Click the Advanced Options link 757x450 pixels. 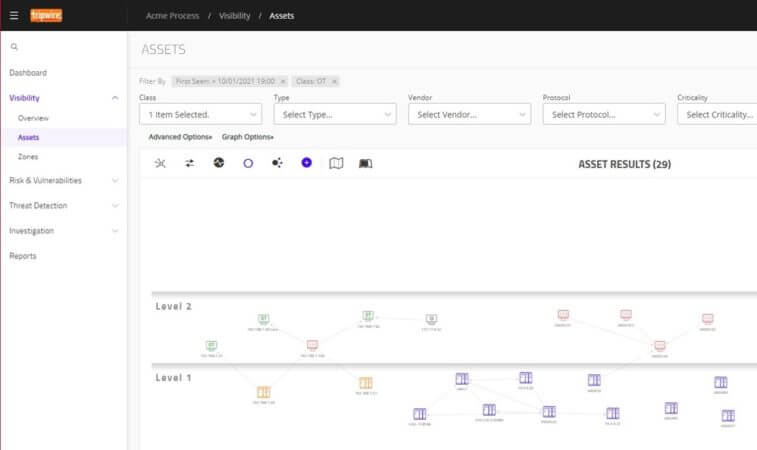pyautogui.click(x=180, y=137)
